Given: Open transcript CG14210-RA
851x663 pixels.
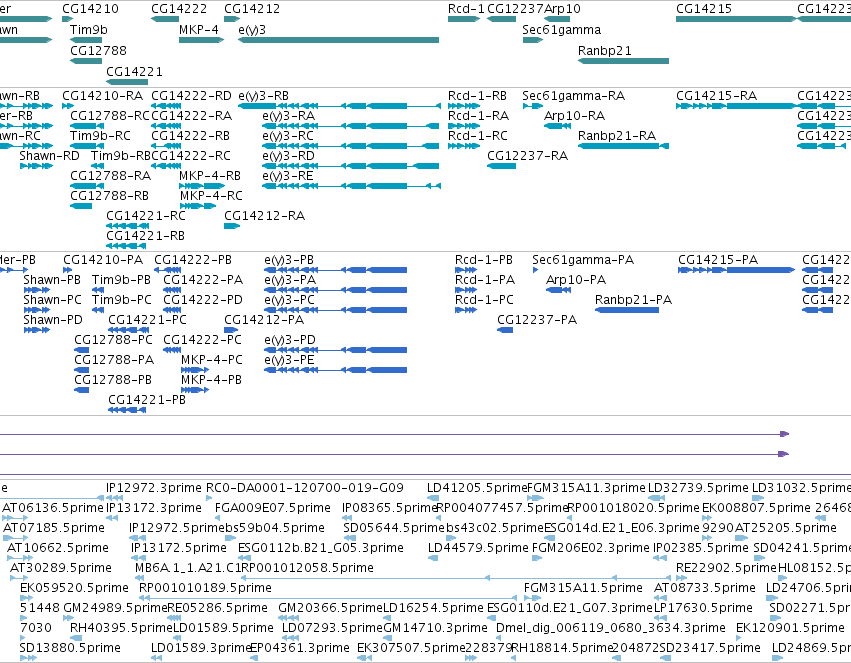Looking at the screenshot, I should coord(103,96).
